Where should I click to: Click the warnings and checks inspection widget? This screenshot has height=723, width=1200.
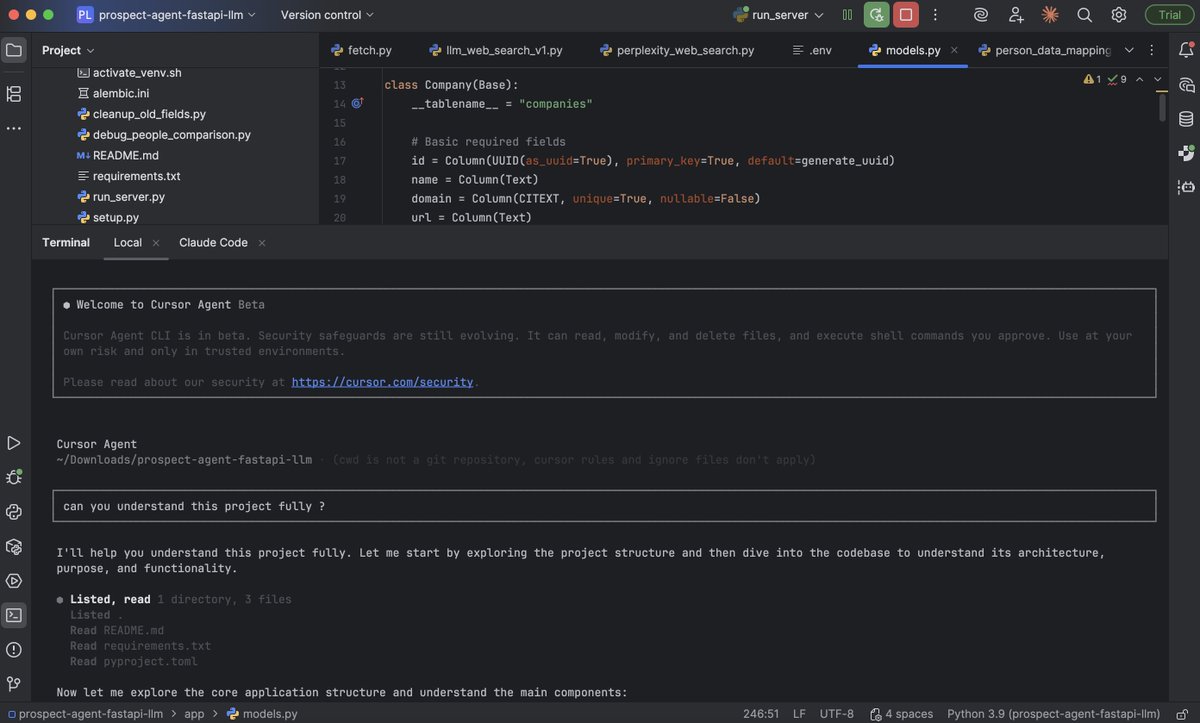[1105, 79]
